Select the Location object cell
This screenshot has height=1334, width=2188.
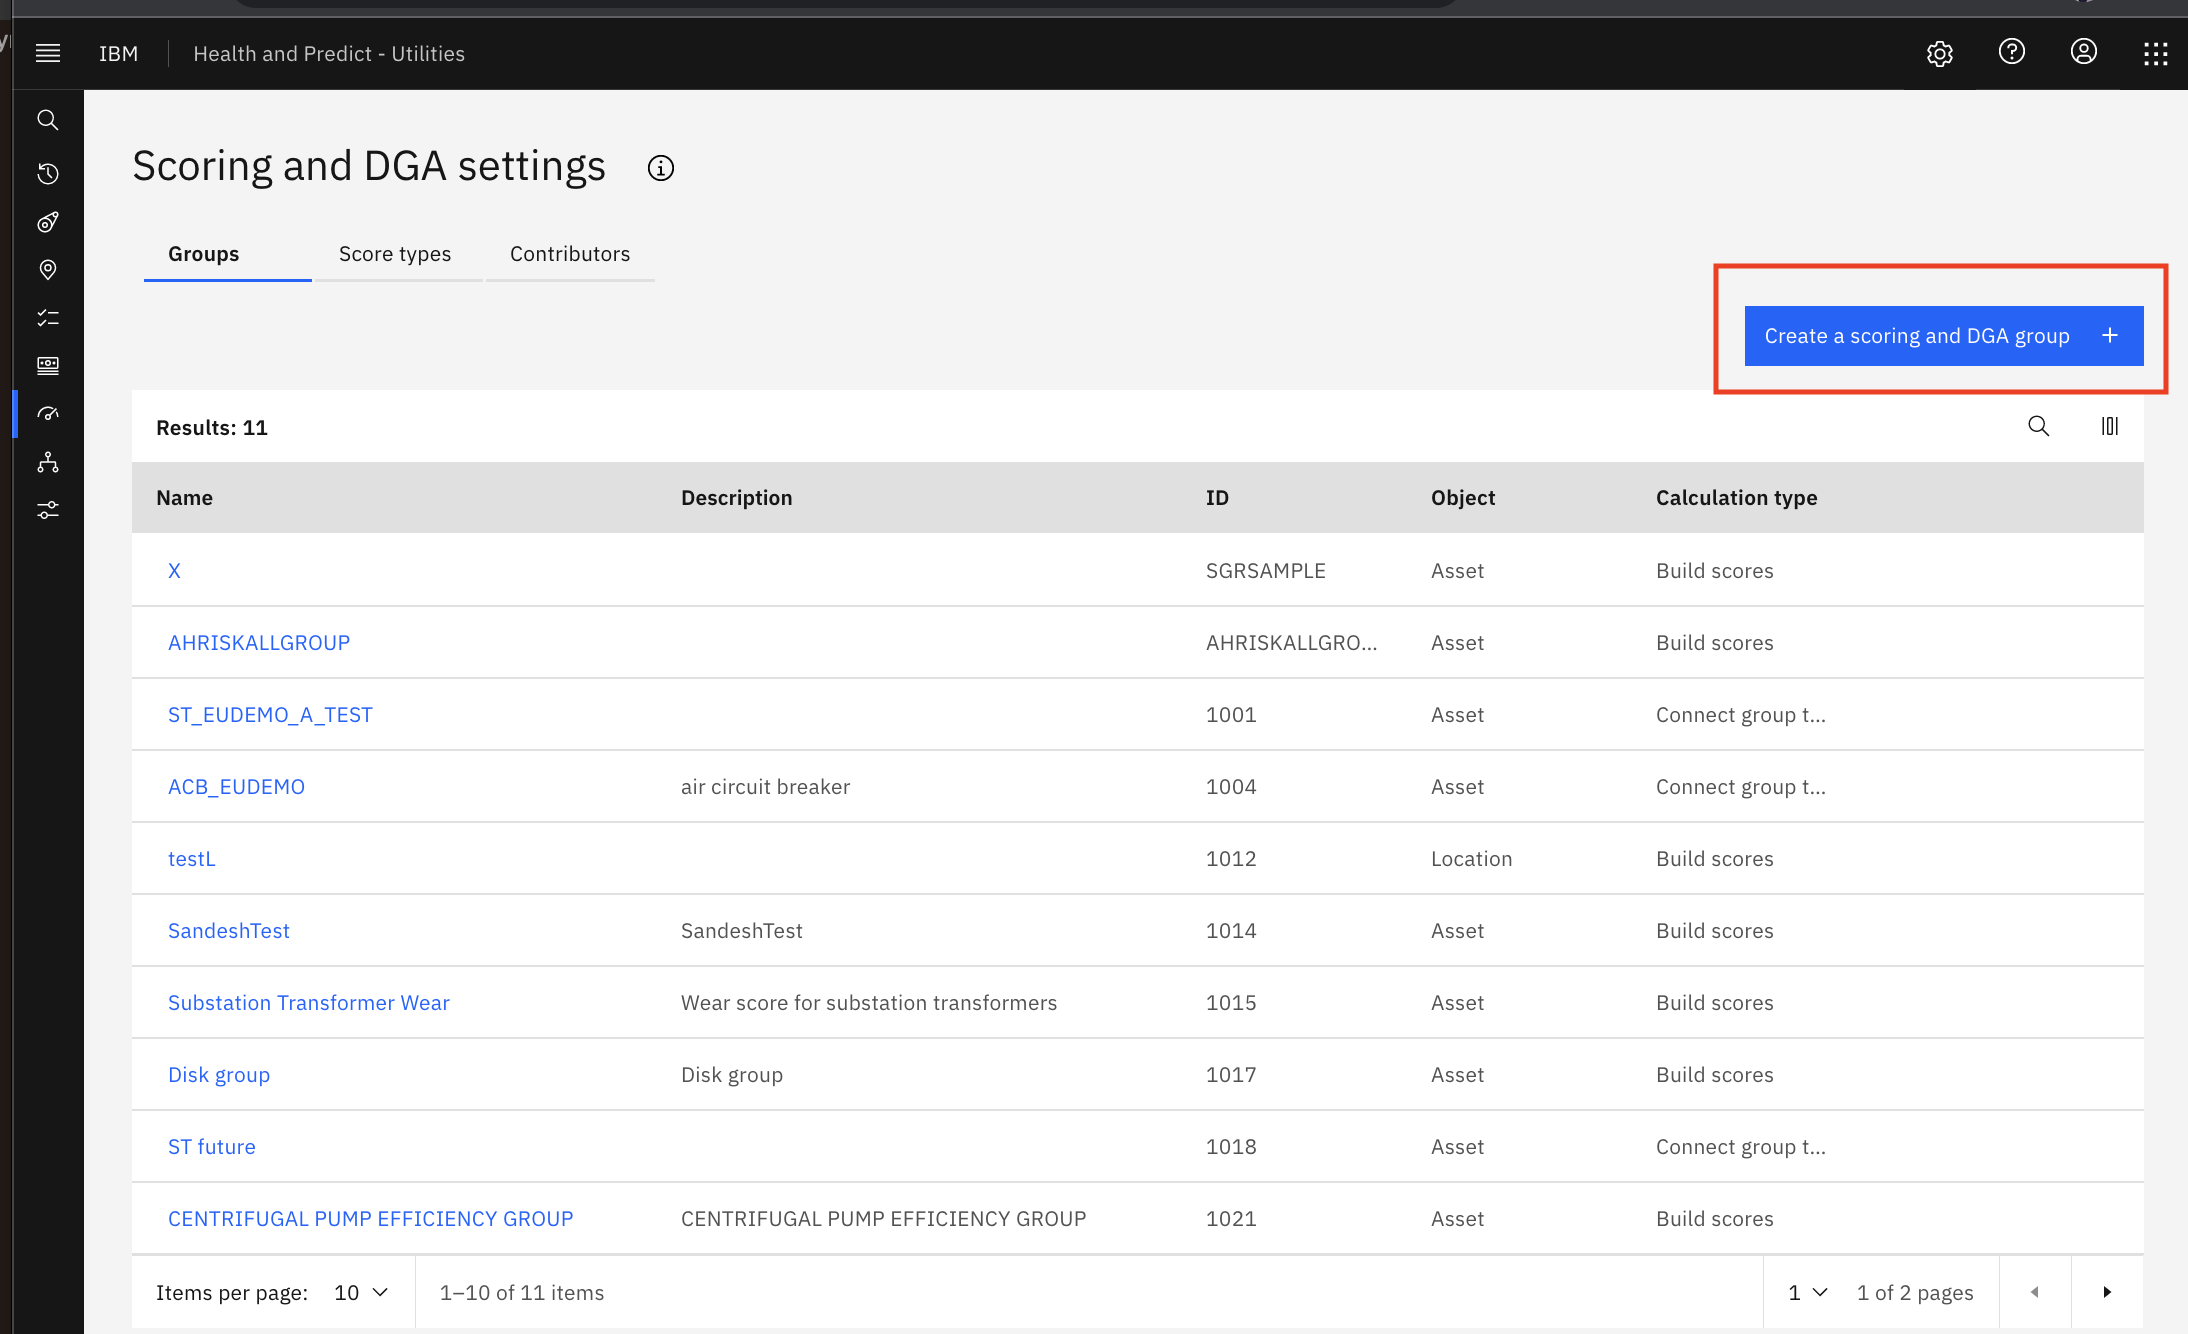(x=1471, y=859)
